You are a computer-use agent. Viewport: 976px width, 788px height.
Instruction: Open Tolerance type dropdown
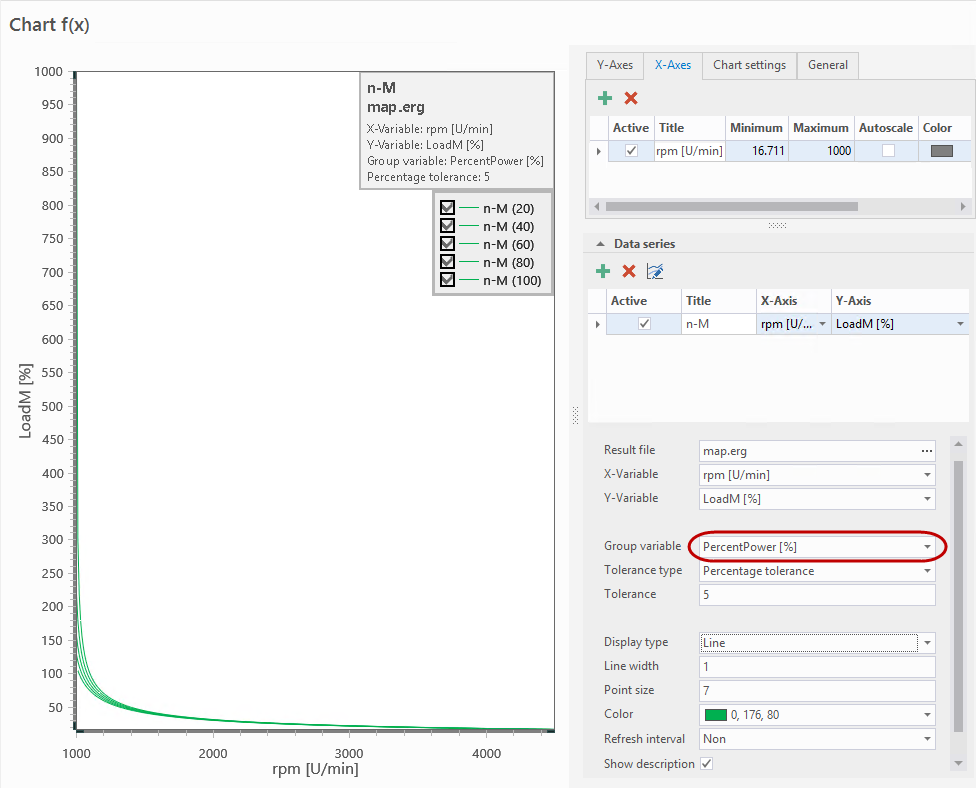pos(927,571)
